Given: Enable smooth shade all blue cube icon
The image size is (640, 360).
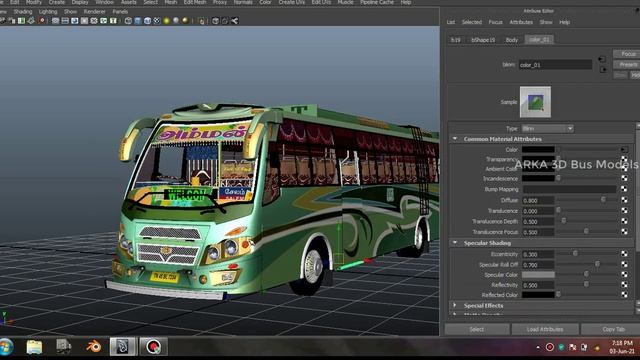Looking at the screenshot, I should tap(138, 21).
